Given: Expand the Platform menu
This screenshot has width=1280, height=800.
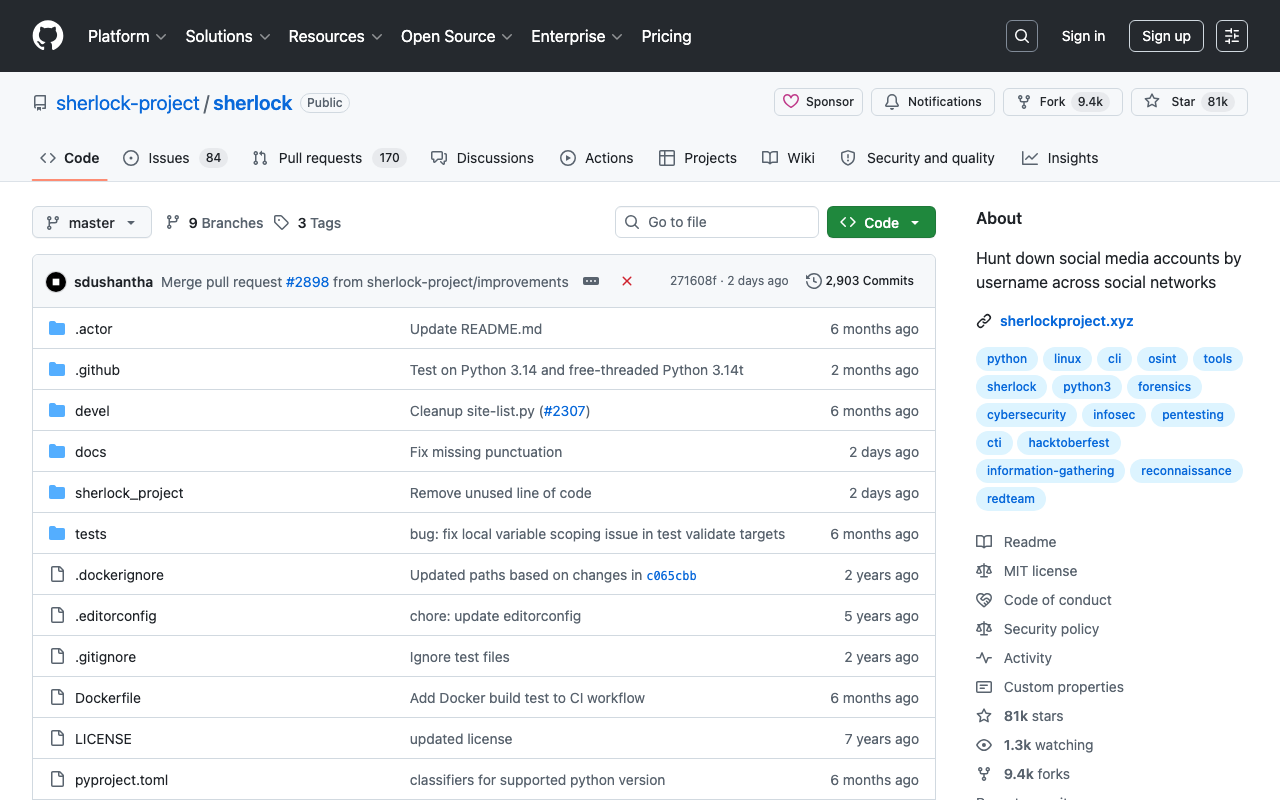Looking at the screenshot, I should coord(126,36).
